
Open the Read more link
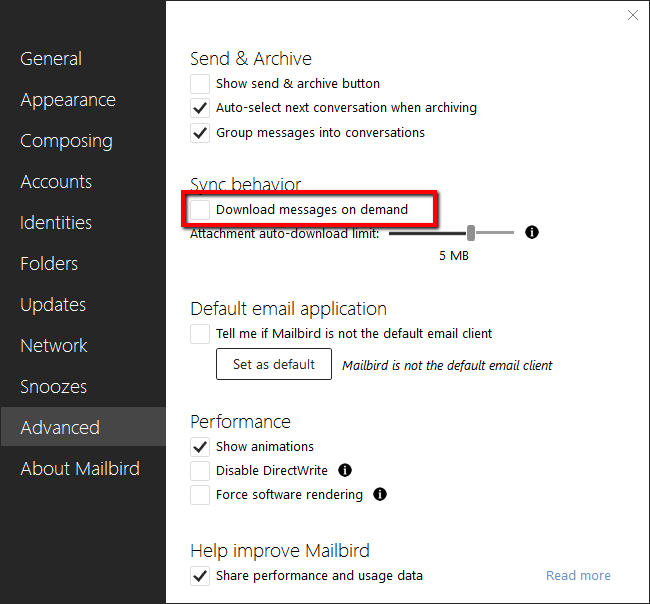click(578, 575)
